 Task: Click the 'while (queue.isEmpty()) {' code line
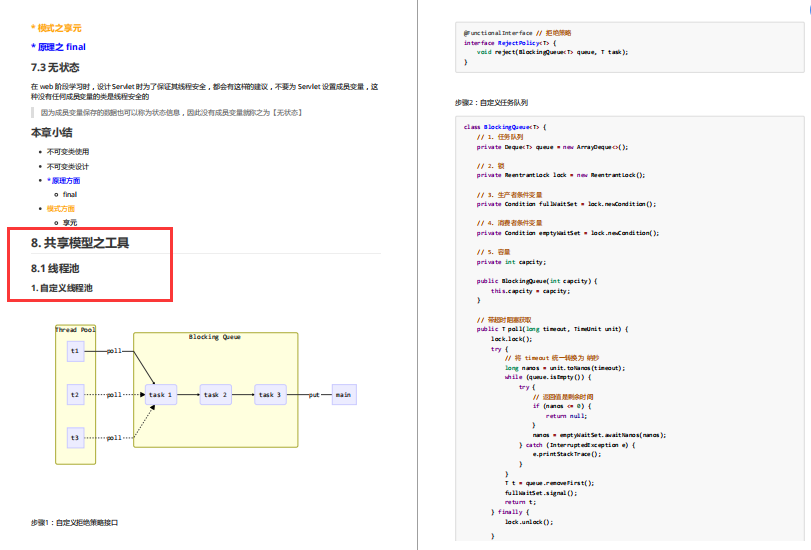point(548,377)
